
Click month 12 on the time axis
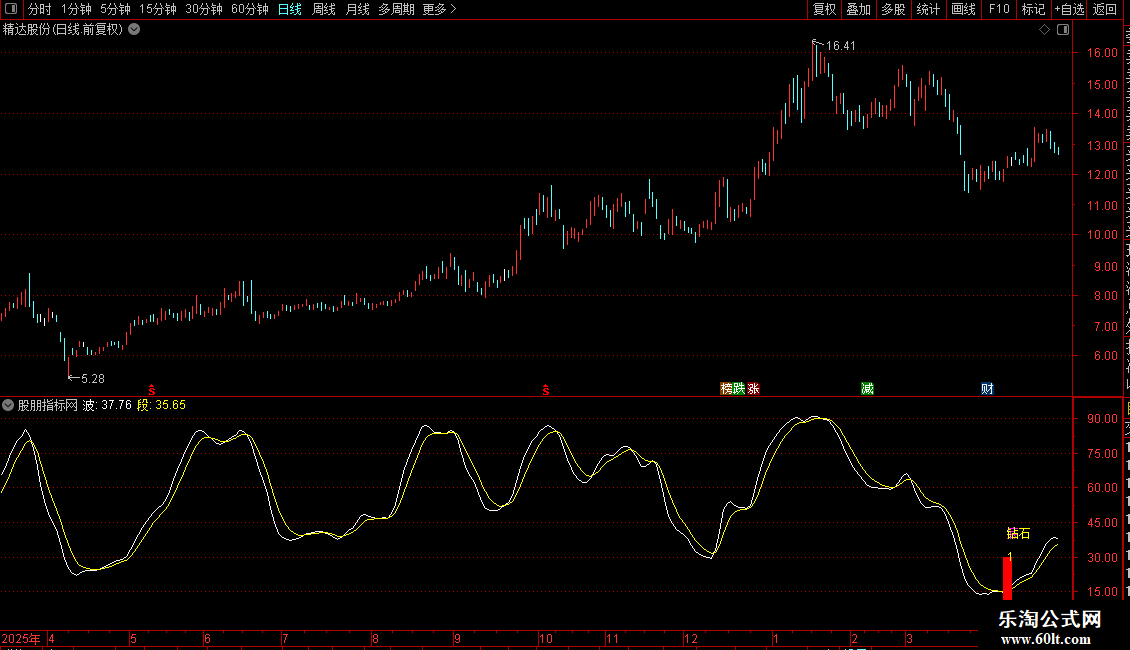point(691,638)
